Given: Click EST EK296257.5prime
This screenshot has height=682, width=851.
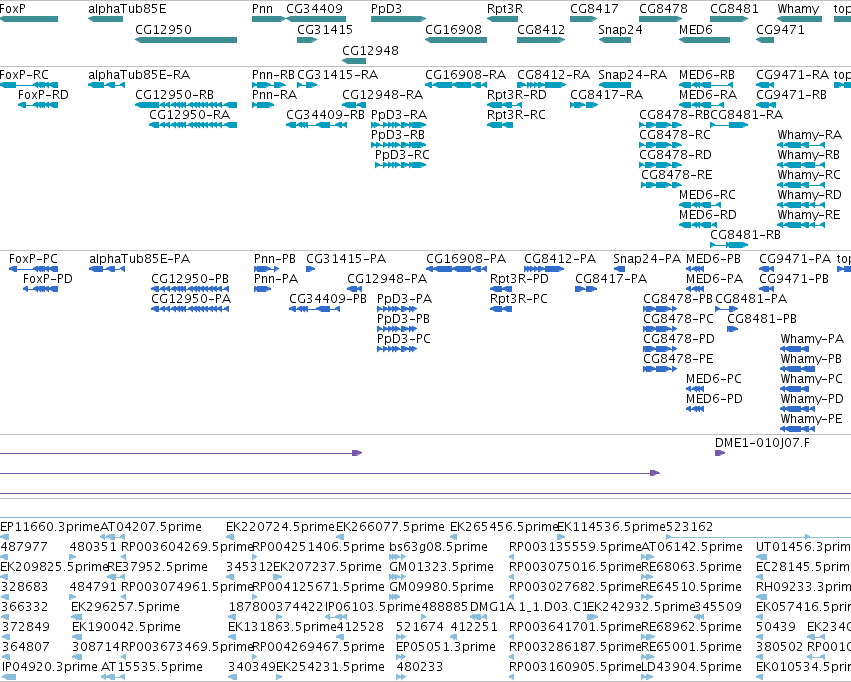Looking at the screenshot, I should click(x=125, y=607).
